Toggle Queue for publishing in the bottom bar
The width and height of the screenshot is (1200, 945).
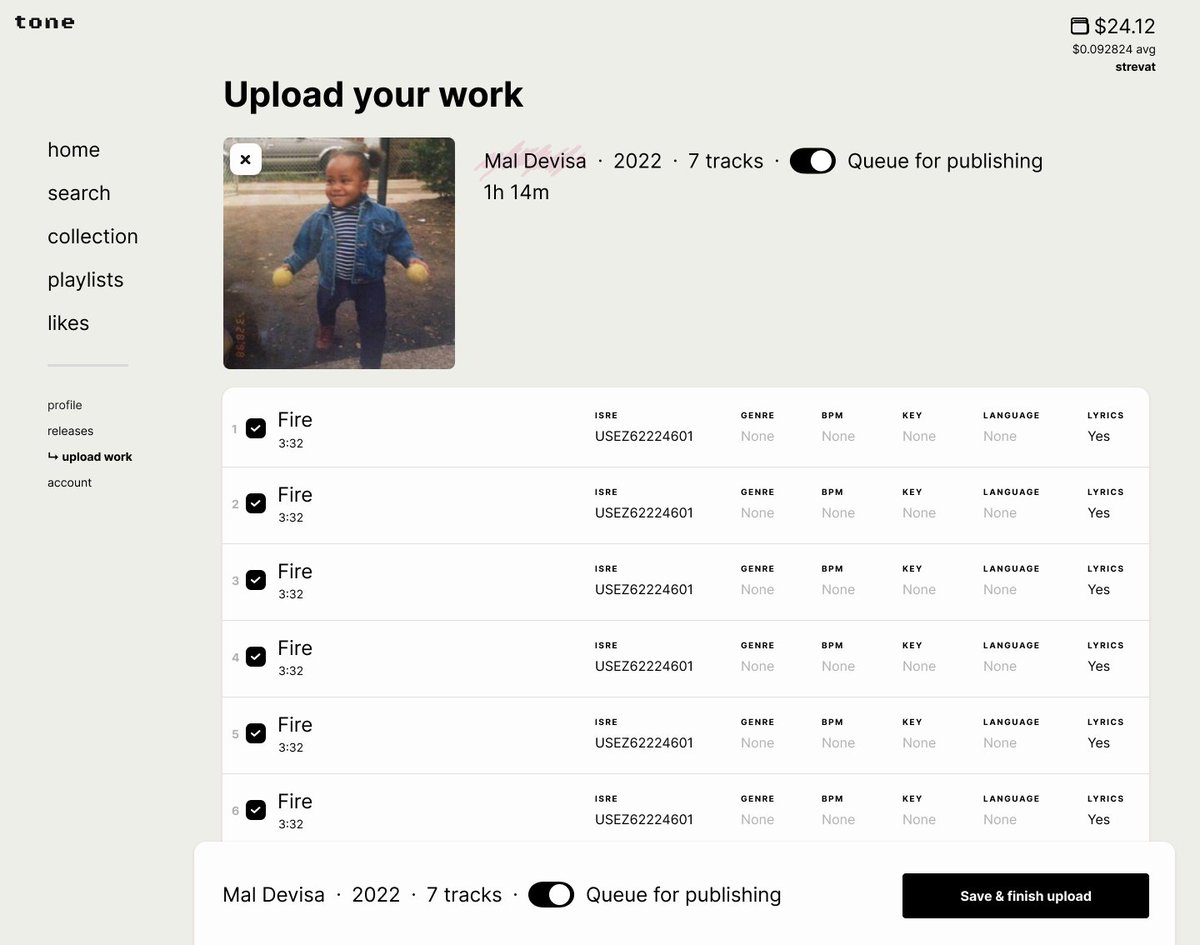click(551, 895)
